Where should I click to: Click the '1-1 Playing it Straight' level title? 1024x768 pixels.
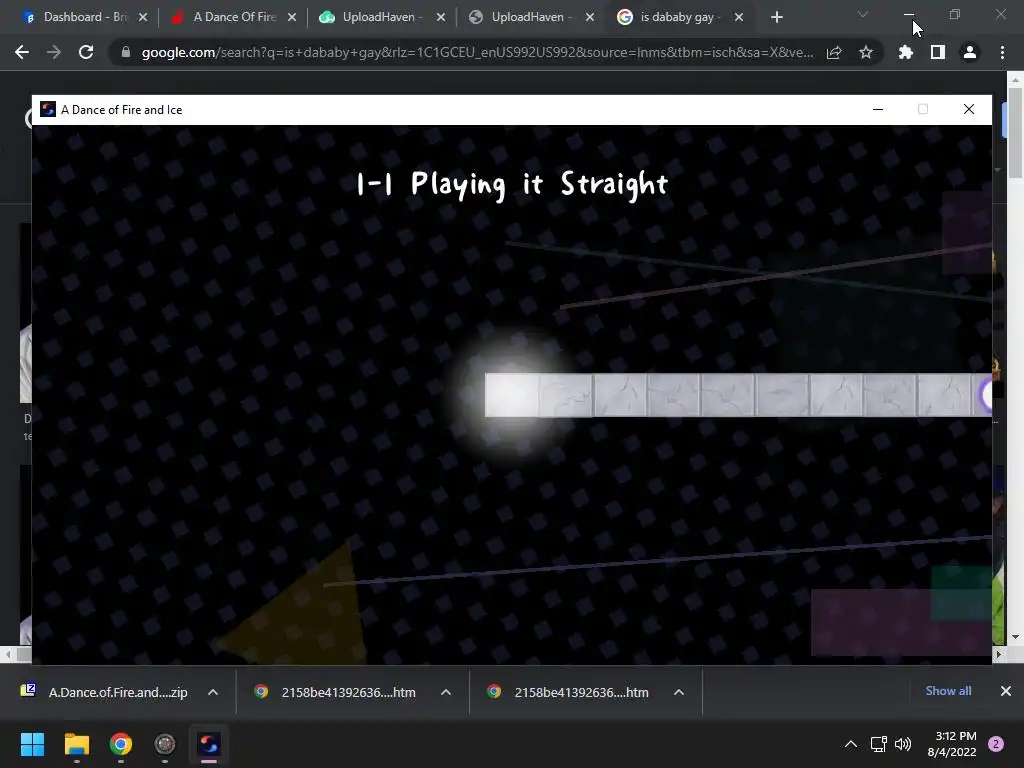point(512,184)
